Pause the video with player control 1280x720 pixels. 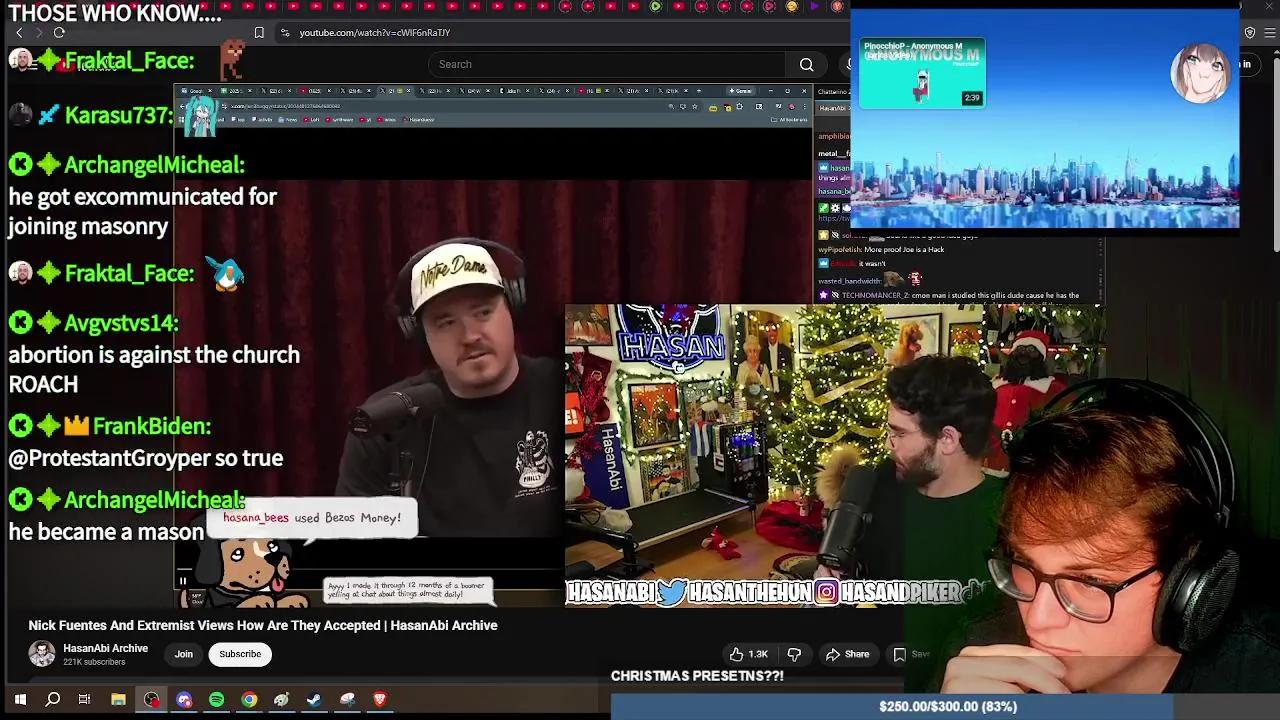(183, 580)
